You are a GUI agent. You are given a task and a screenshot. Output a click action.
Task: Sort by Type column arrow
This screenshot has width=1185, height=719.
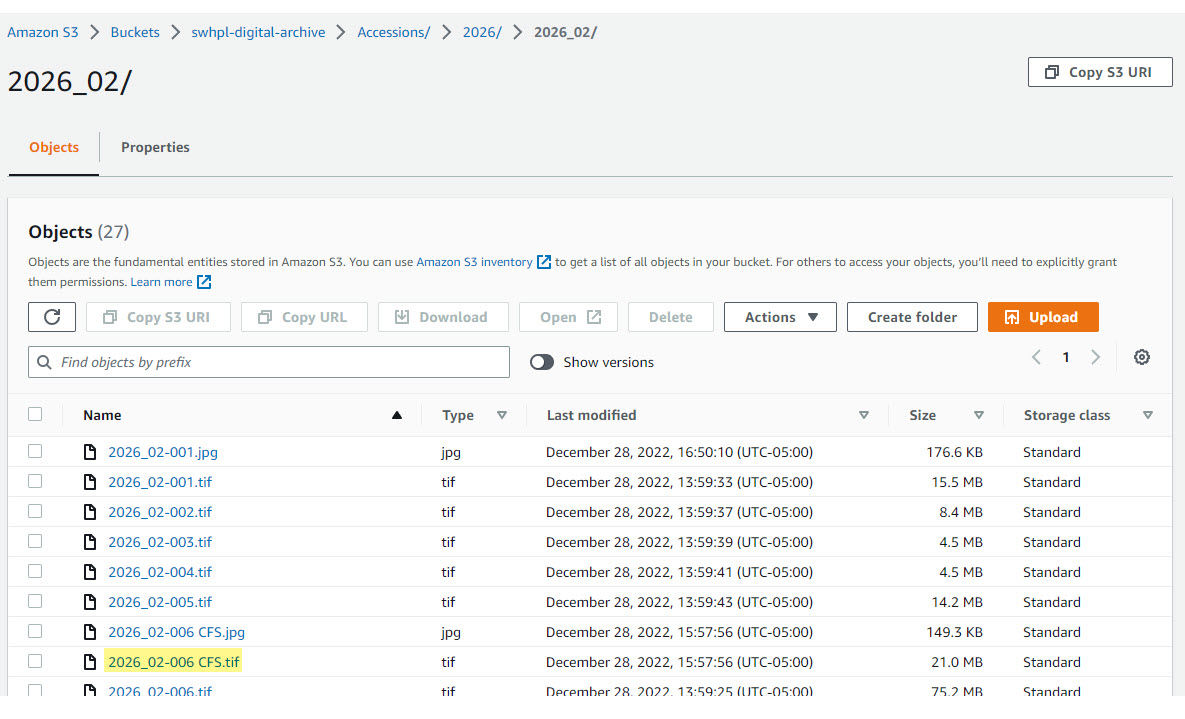tap(502, 415)
